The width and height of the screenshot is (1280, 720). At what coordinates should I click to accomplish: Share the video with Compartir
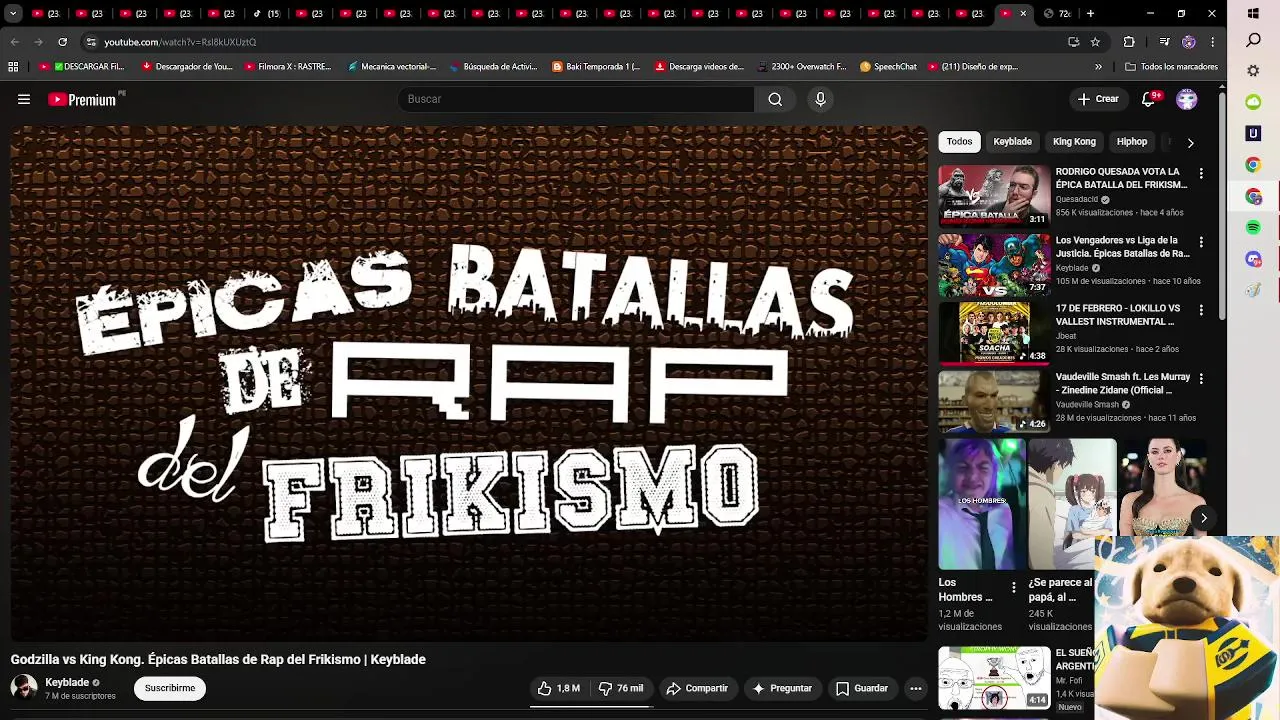697,688
